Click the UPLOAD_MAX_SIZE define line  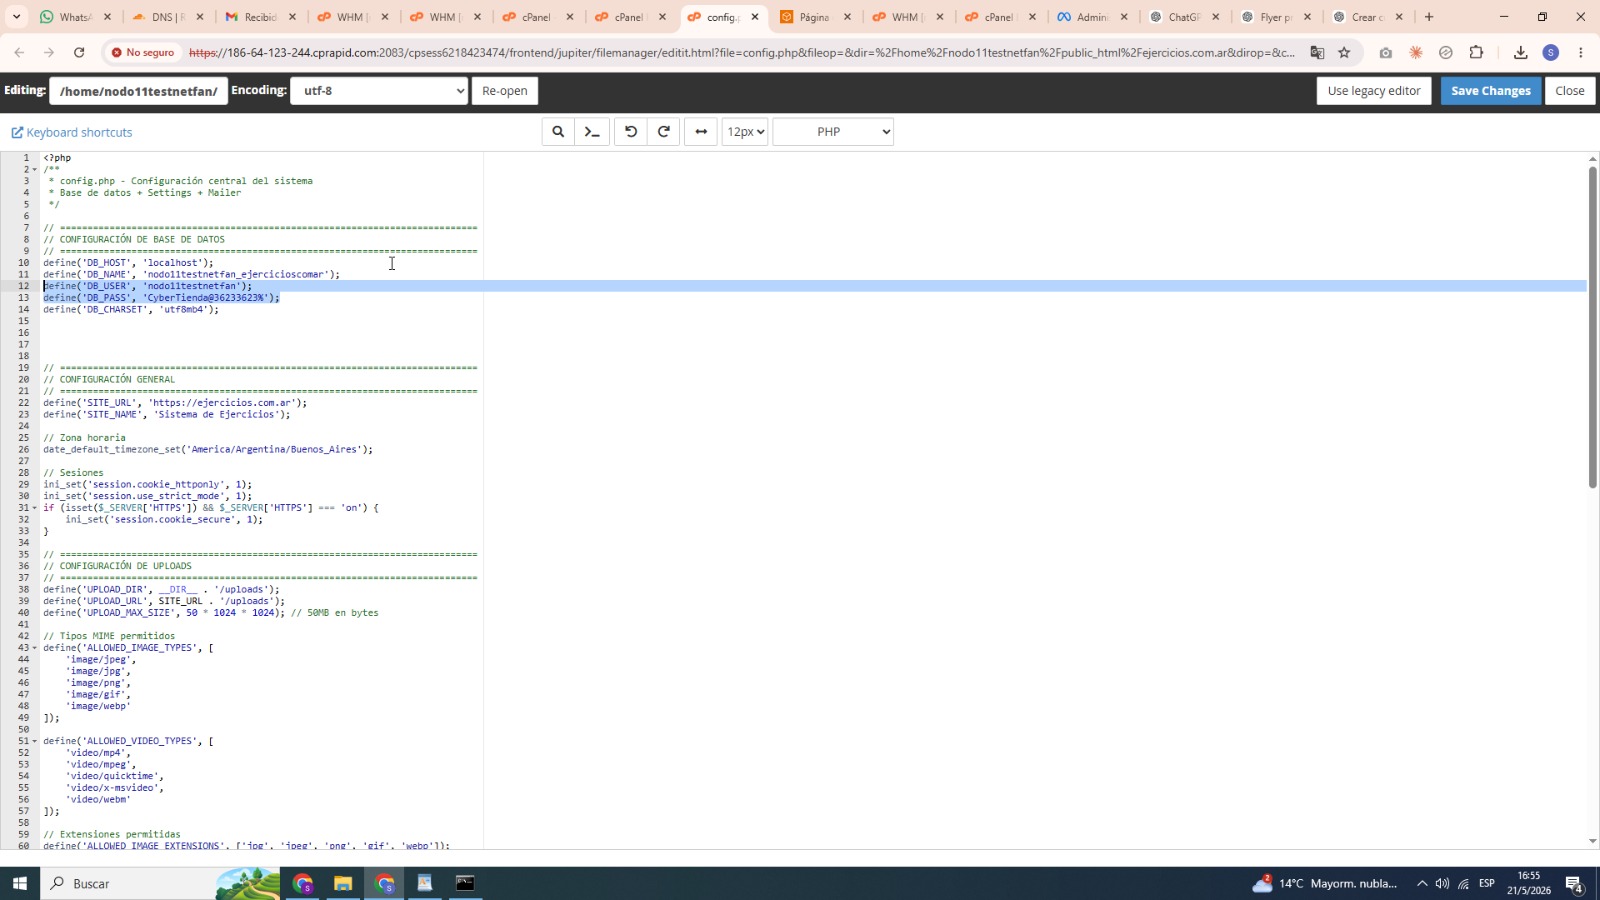tap(211, 613)
